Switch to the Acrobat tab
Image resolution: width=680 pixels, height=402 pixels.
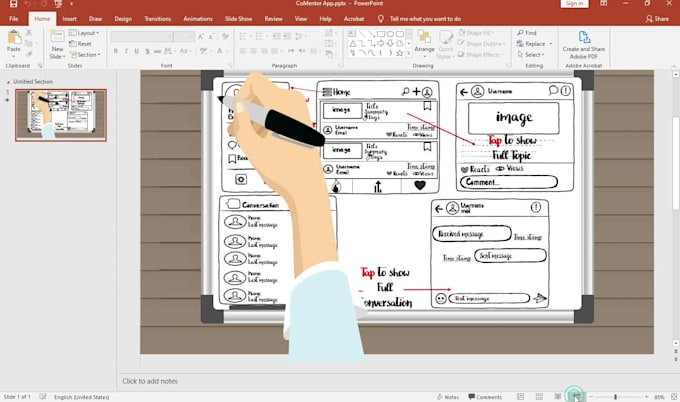click(354, 19)
